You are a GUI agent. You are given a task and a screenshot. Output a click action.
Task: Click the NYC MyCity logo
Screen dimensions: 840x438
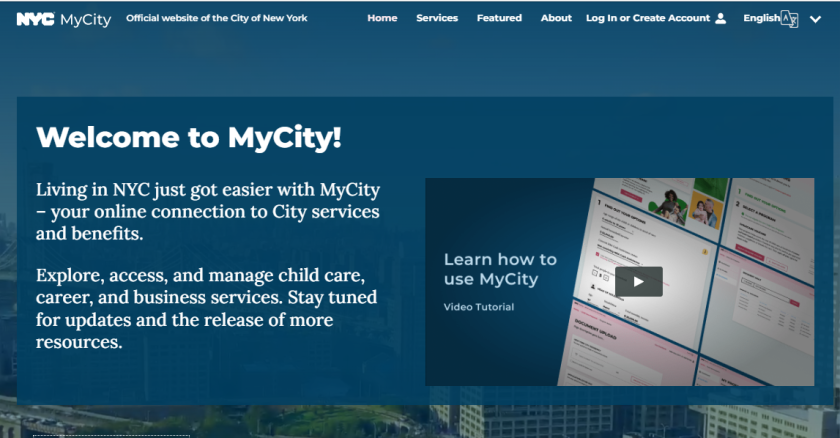pos(64,19)
